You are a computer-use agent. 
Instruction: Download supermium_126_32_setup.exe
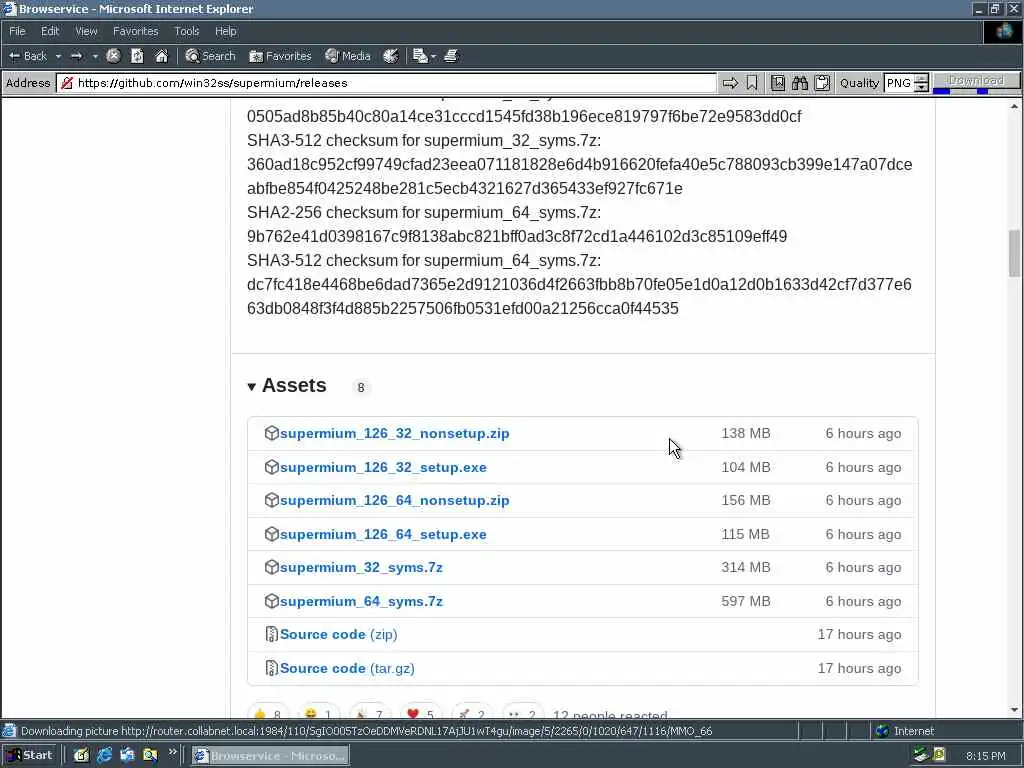point(383,468)
